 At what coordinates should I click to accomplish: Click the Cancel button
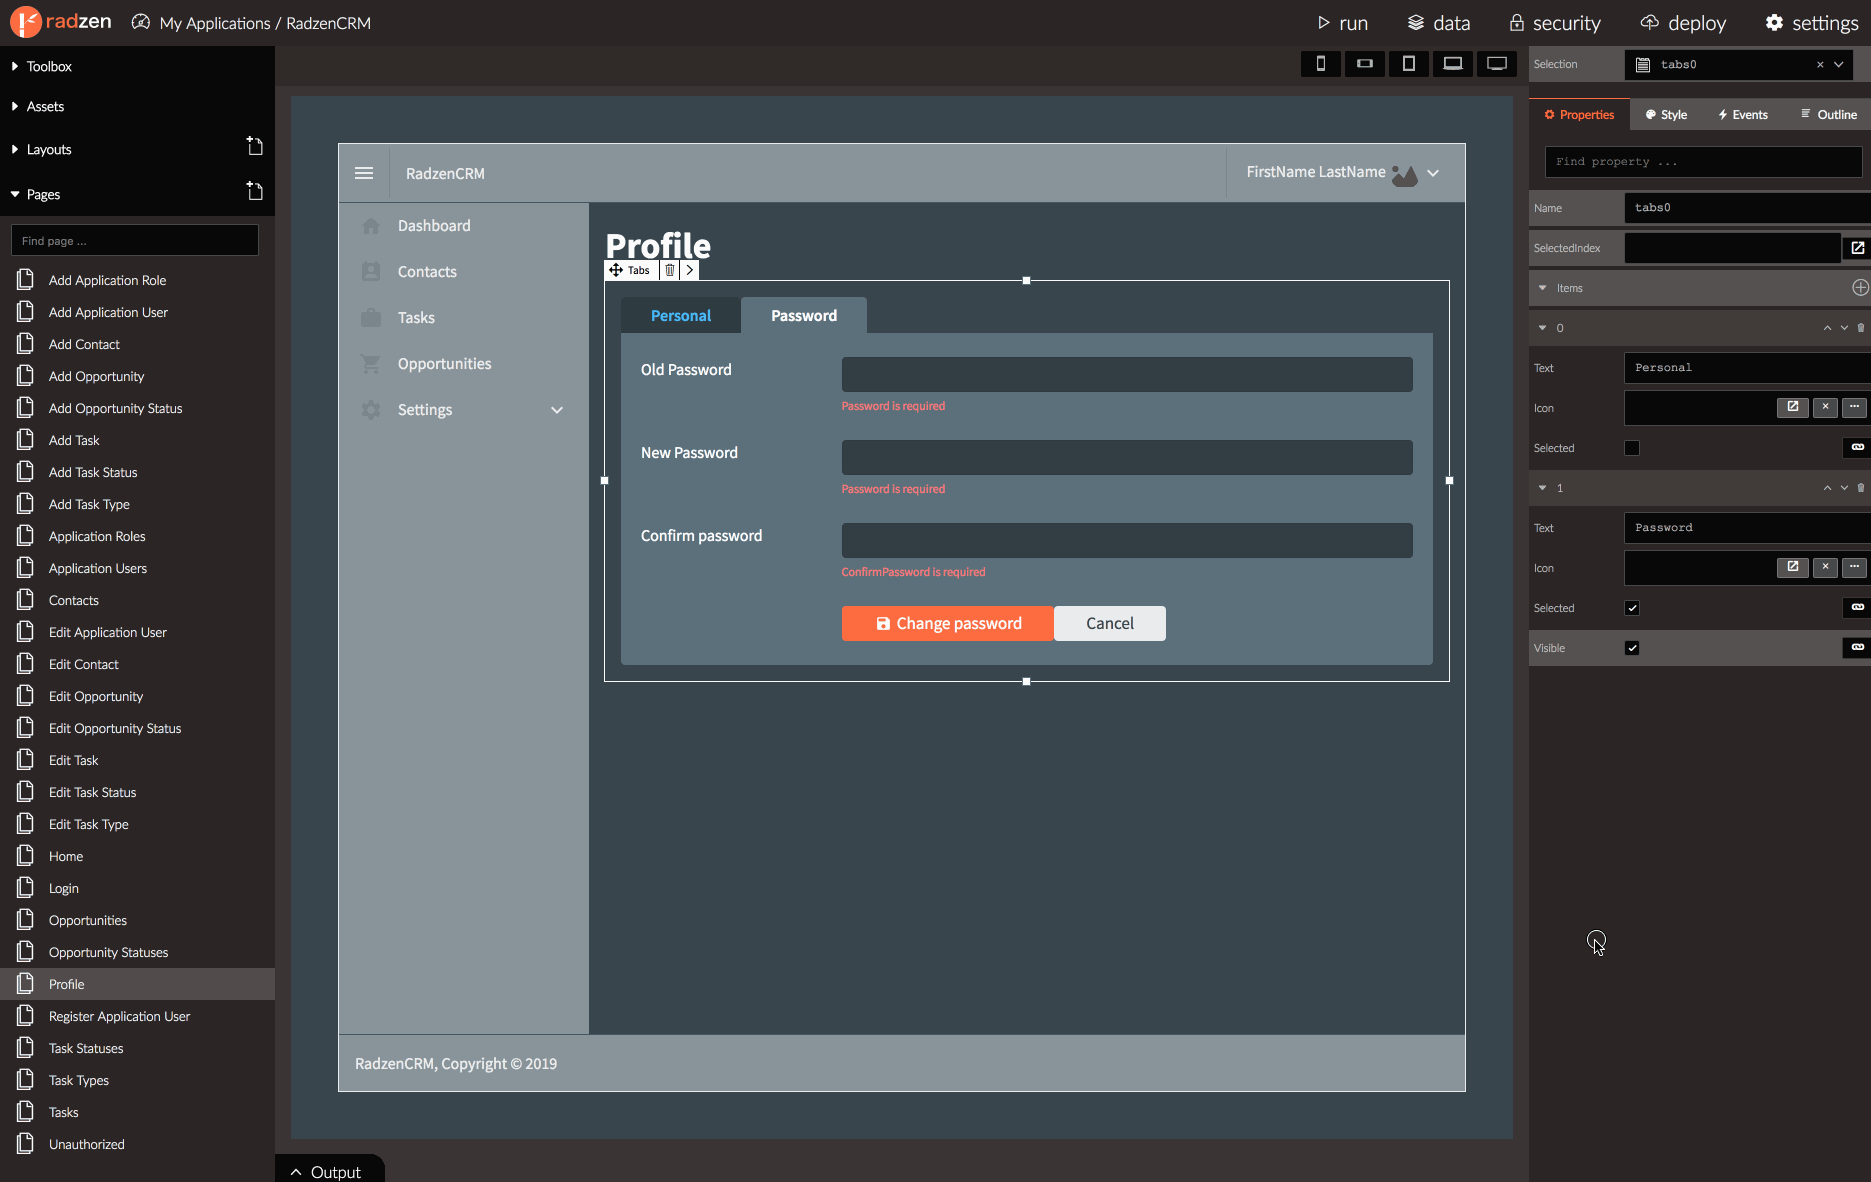coord(1110,623)
